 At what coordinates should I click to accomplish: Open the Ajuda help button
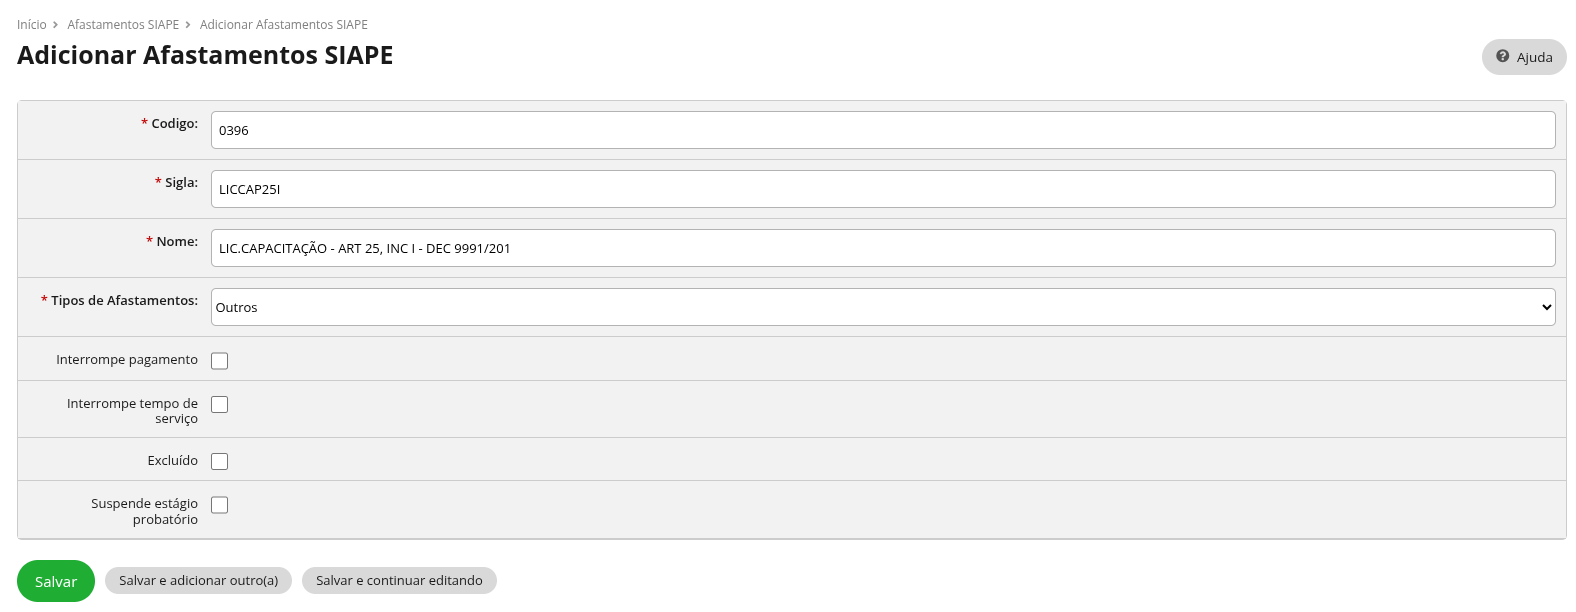click(1524, 57)
